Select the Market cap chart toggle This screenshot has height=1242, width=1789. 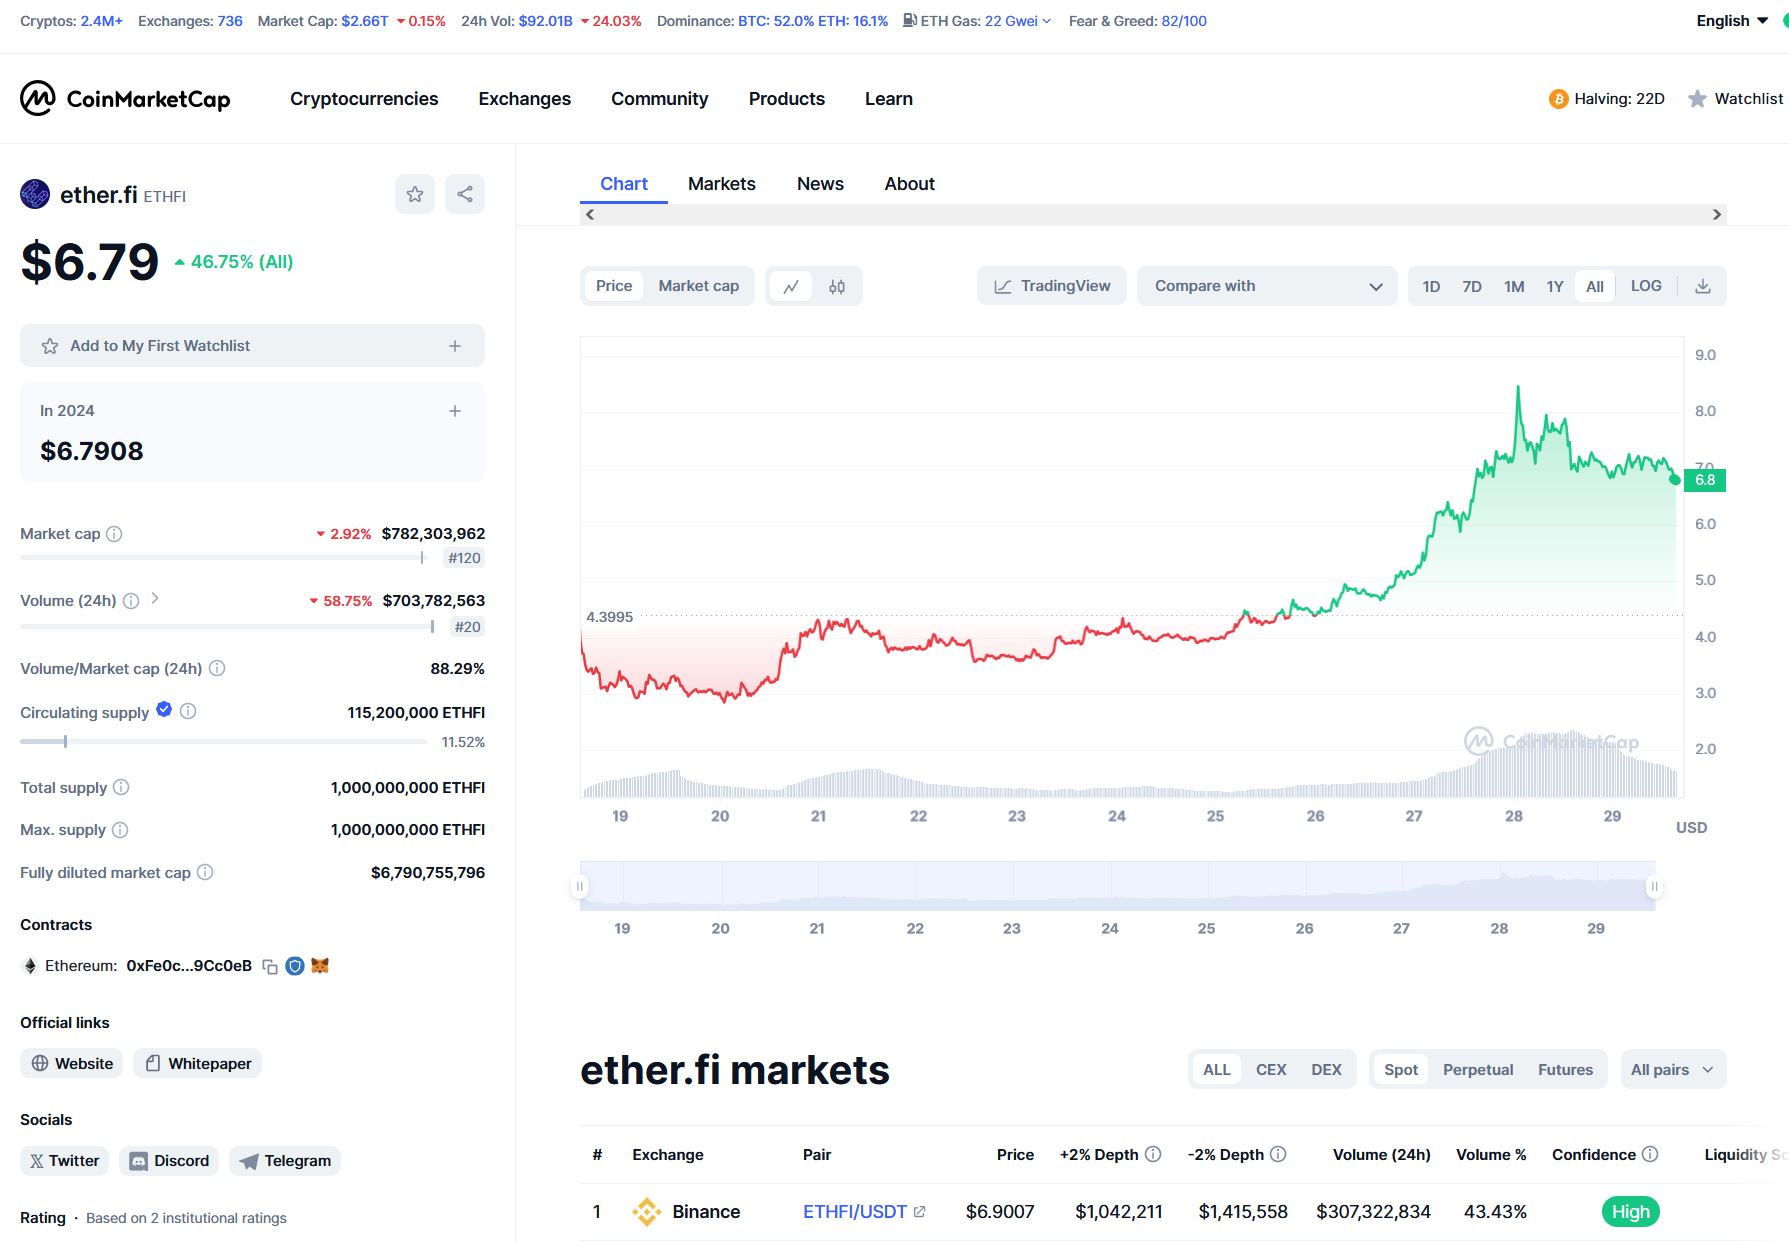tap(699, 286)
